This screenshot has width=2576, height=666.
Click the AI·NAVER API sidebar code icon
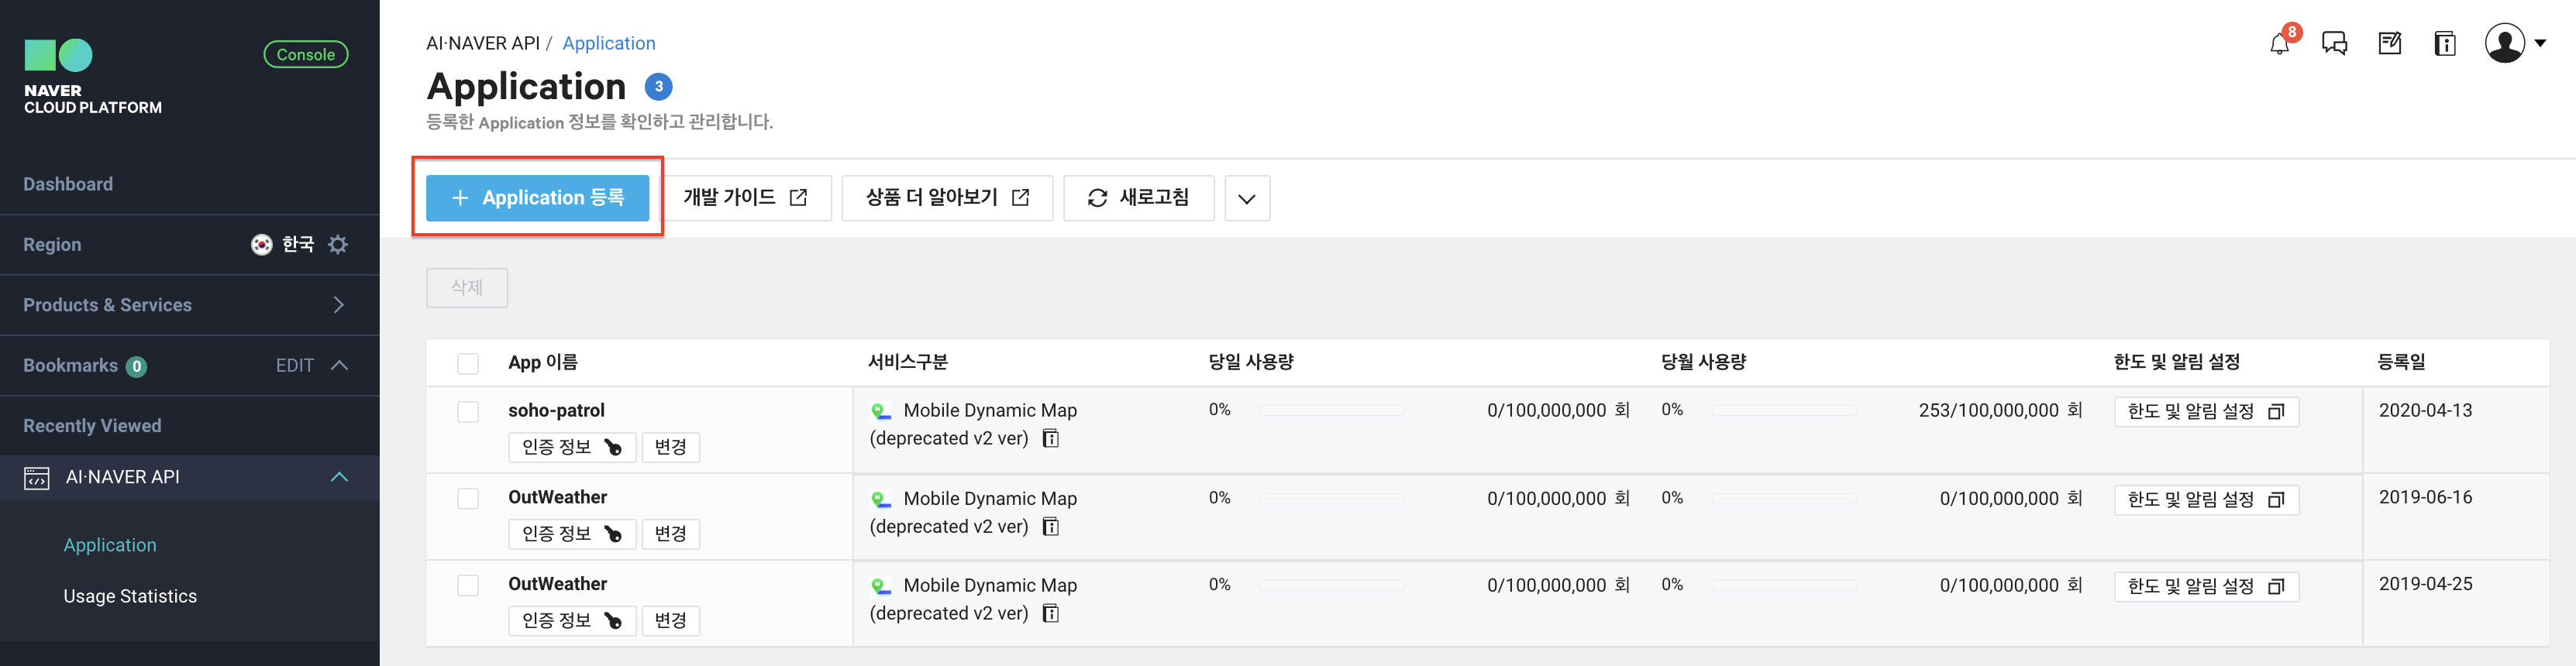[37, 478]
